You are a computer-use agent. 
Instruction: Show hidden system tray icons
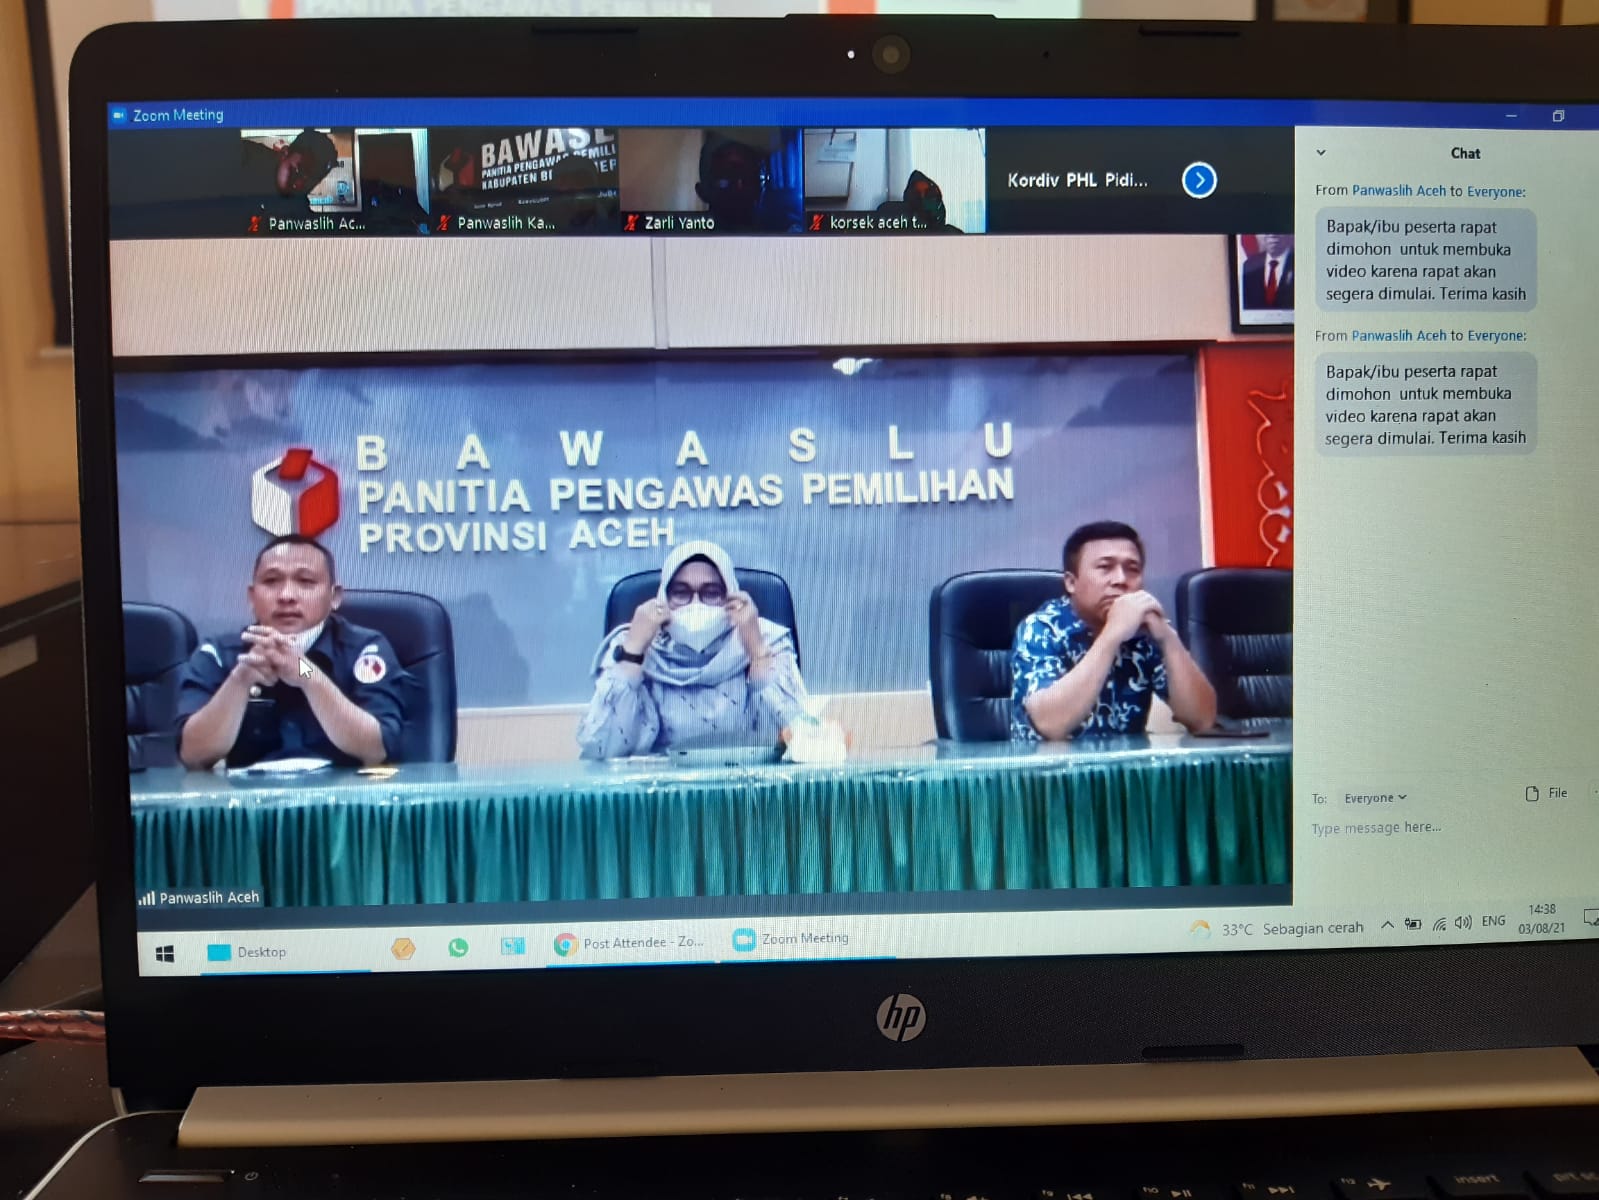pyautogui.click(x=1387, y=925)
